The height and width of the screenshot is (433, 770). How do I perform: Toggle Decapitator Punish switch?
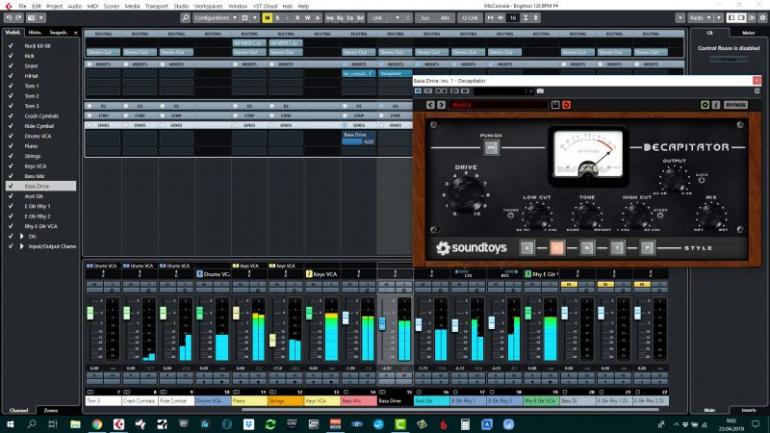pos(491,147)
